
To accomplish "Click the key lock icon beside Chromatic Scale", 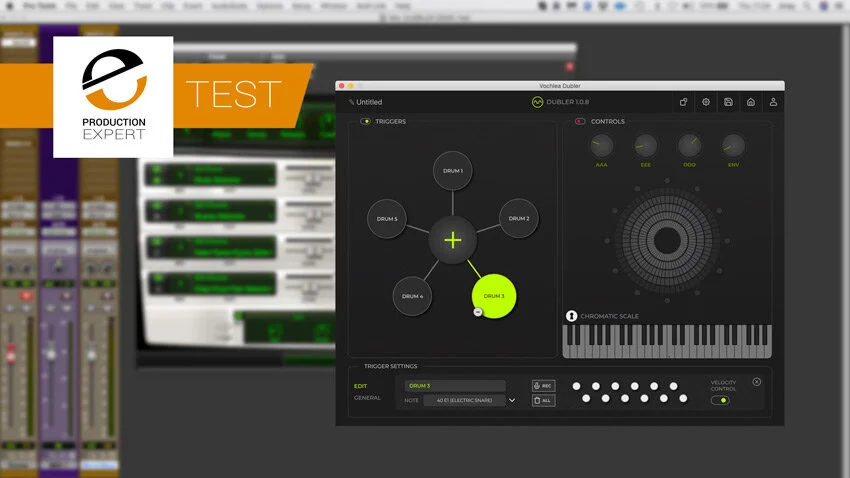I will coord(571,316).
